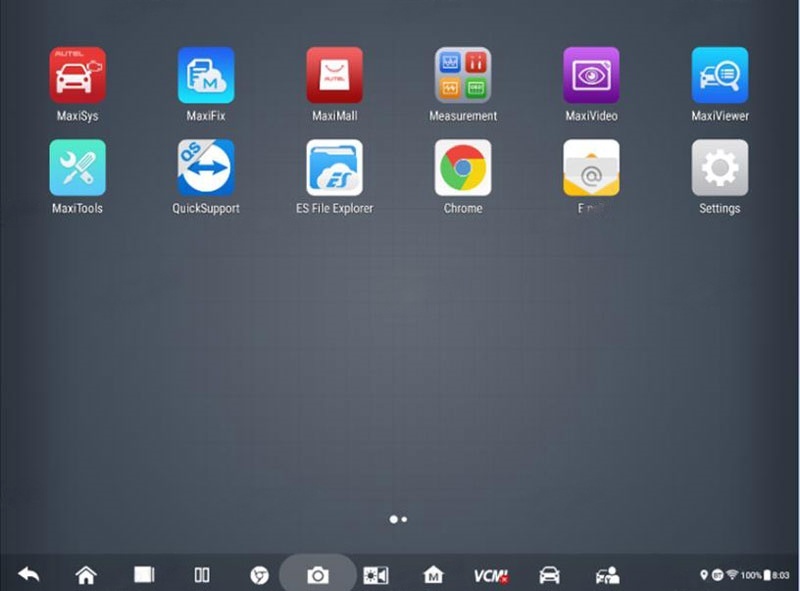Screen dimensions: 800x591
Task: Tap the car icon in the bottom bar
Action: (x=549, y=575)
